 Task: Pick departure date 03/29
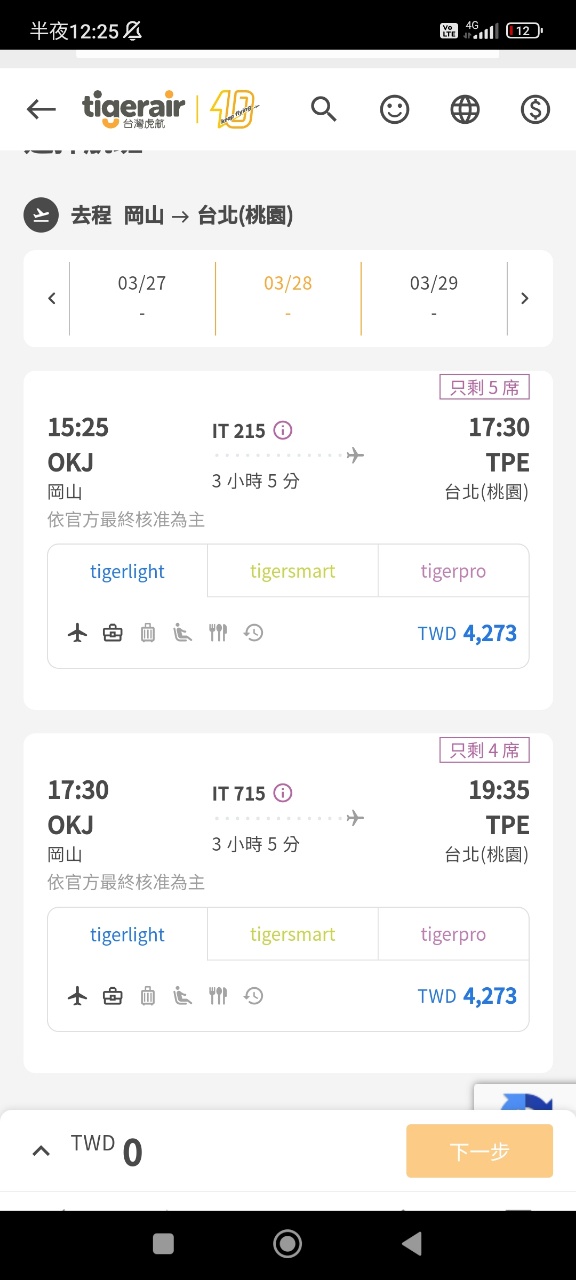(x=434, y=298)
